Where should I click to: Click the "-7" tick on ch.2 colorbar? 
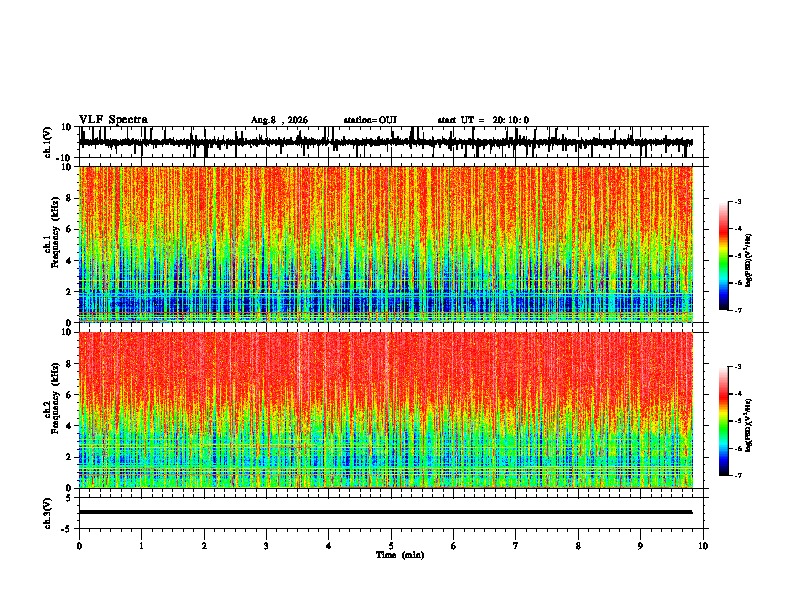coord(738,476)
